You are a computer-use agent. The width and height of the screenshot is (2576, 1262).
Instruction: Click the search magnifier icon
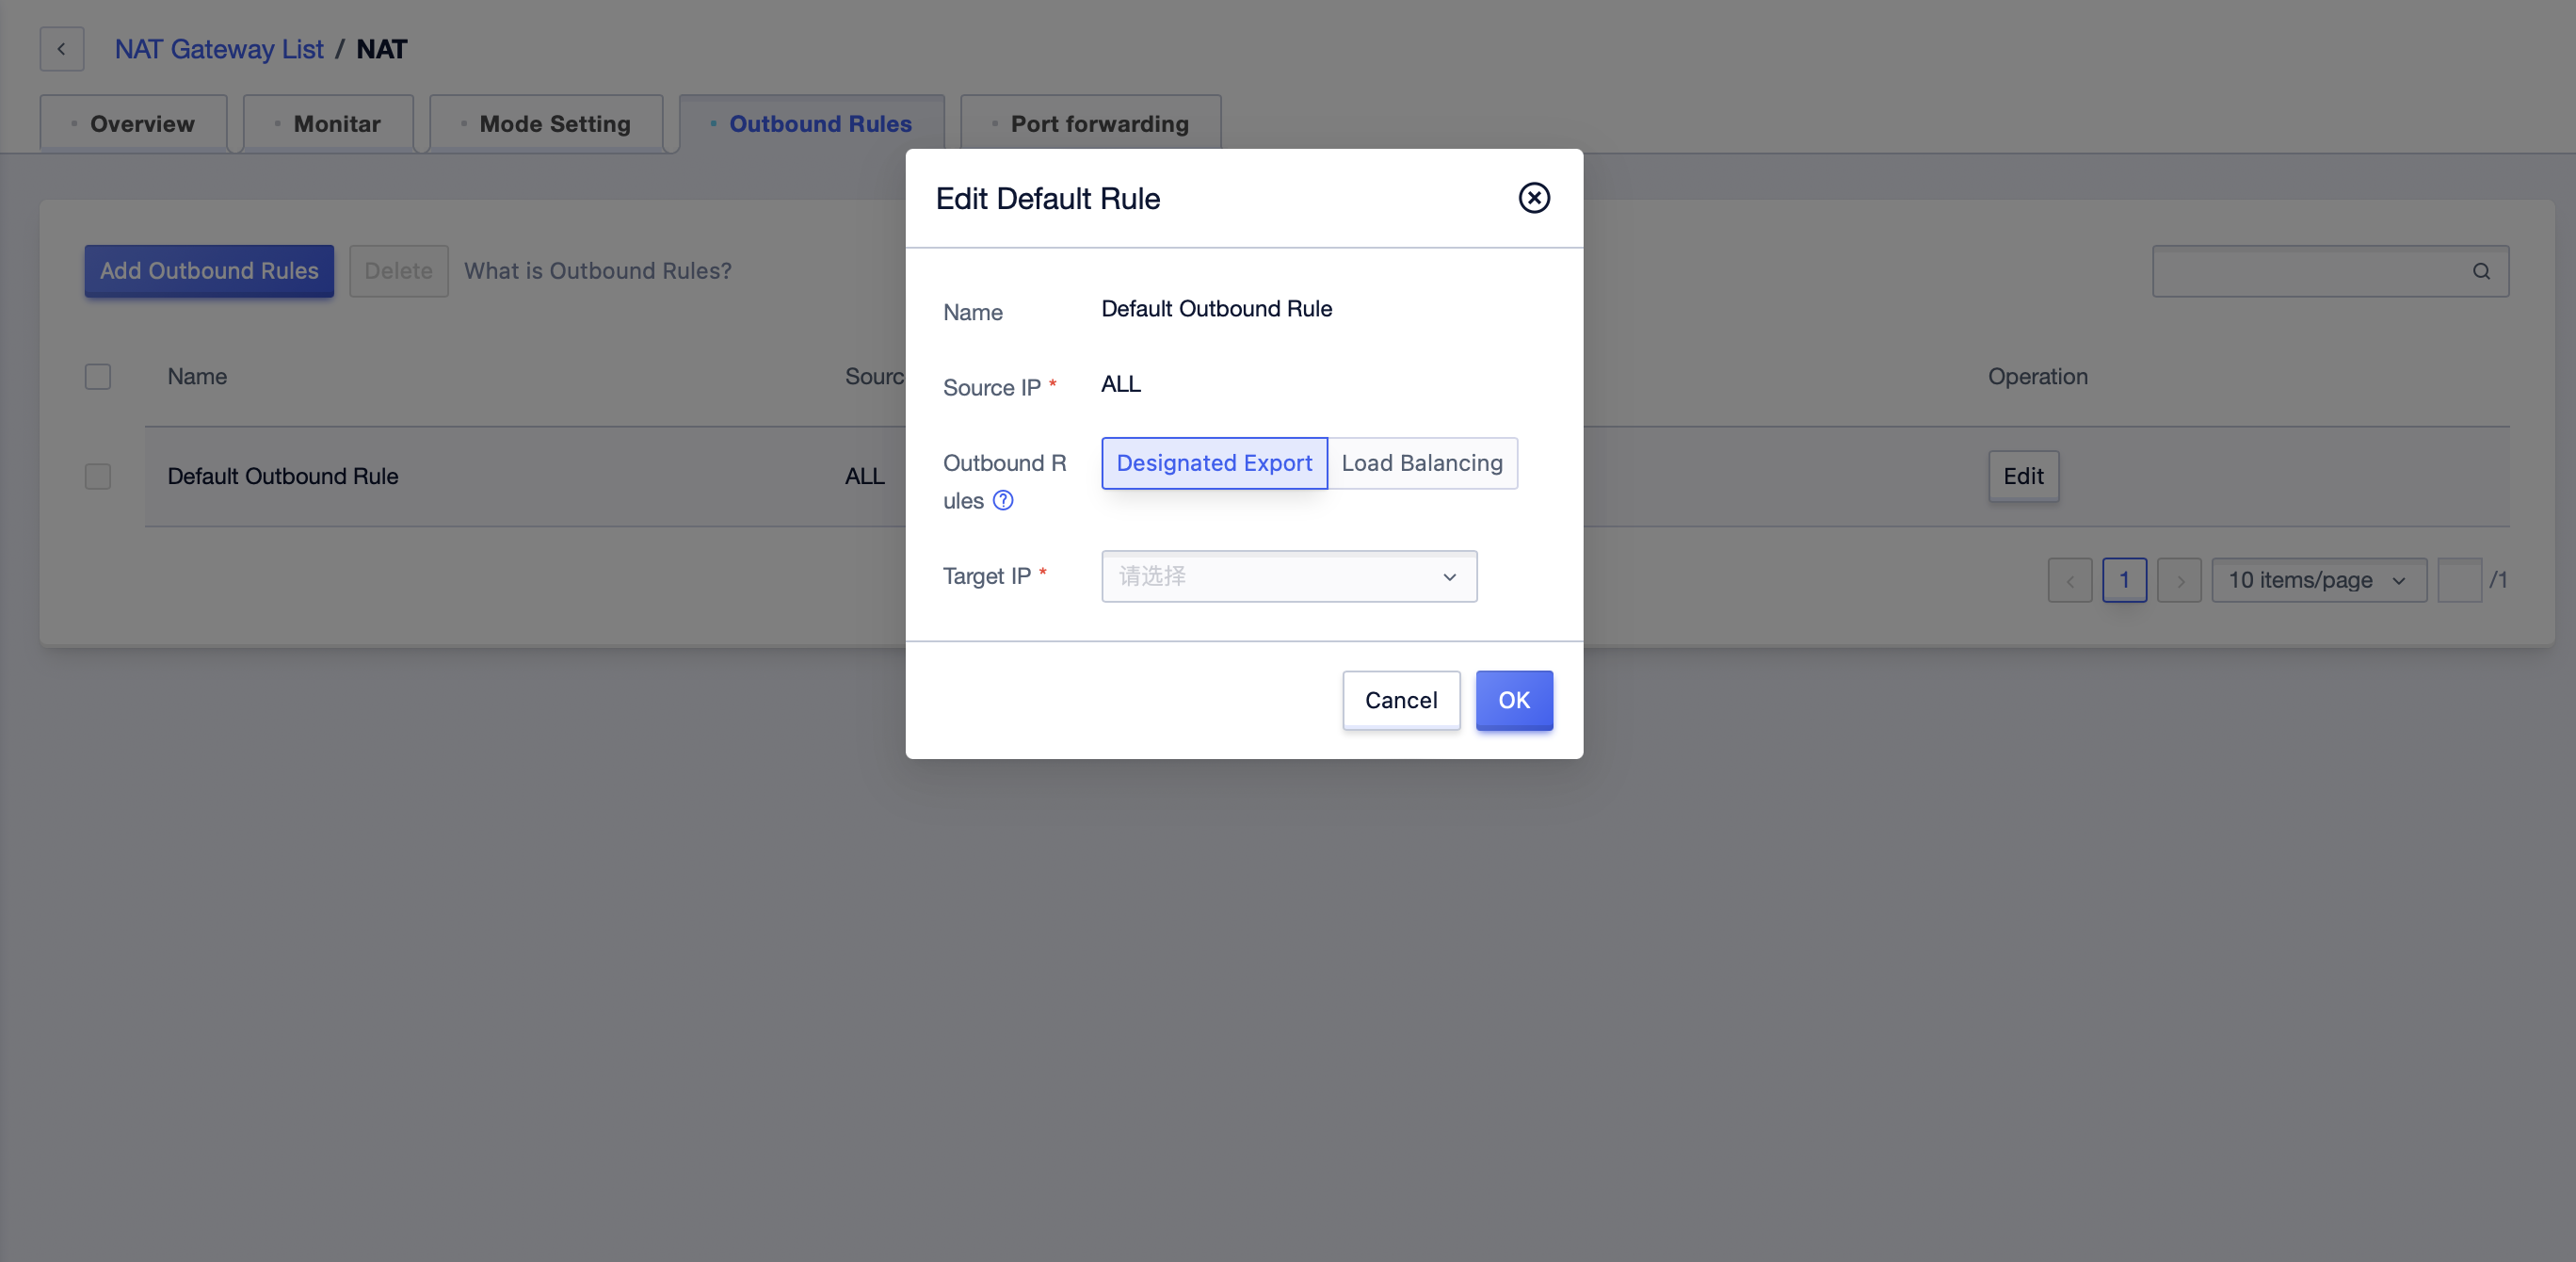(2481, 271)
